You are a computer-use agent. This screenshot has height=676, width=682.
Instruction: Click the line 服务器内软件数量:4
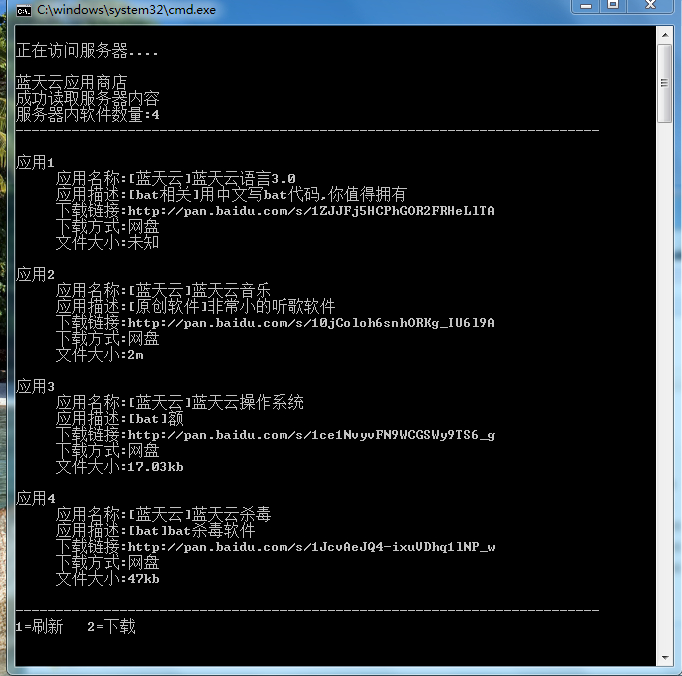pyautogui.click(x=88, y=115)
